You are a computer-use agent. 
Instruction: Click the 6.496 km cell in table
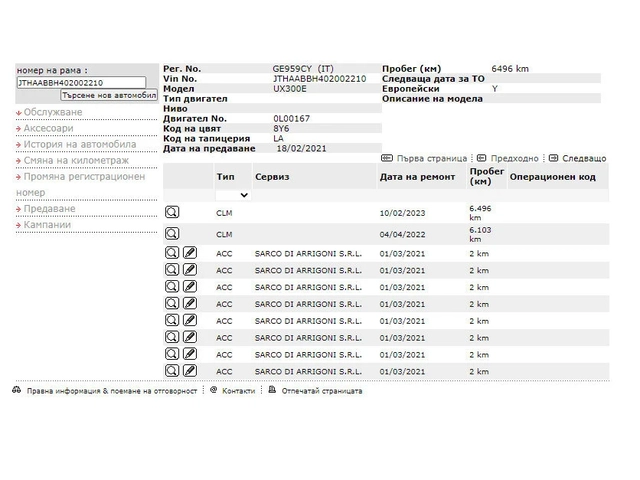pos(480,213)
